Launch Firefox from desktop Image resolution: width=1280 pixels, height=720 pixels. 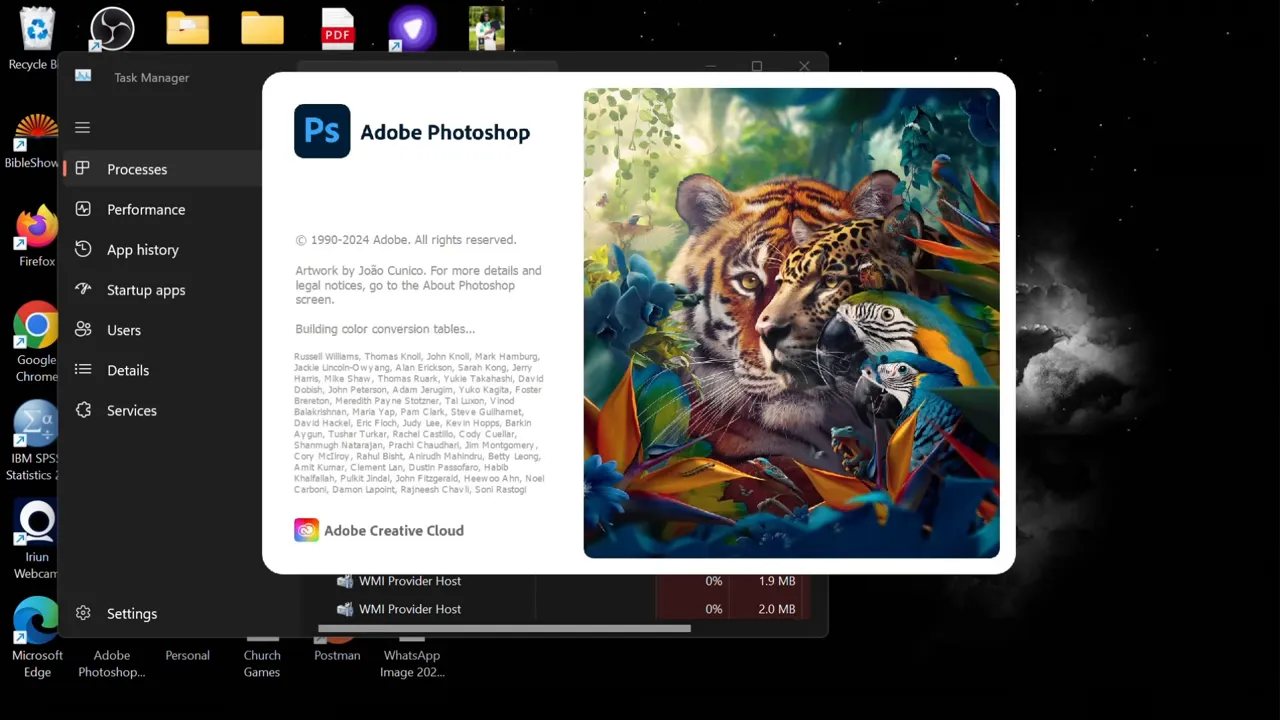[x=37, y=237]
